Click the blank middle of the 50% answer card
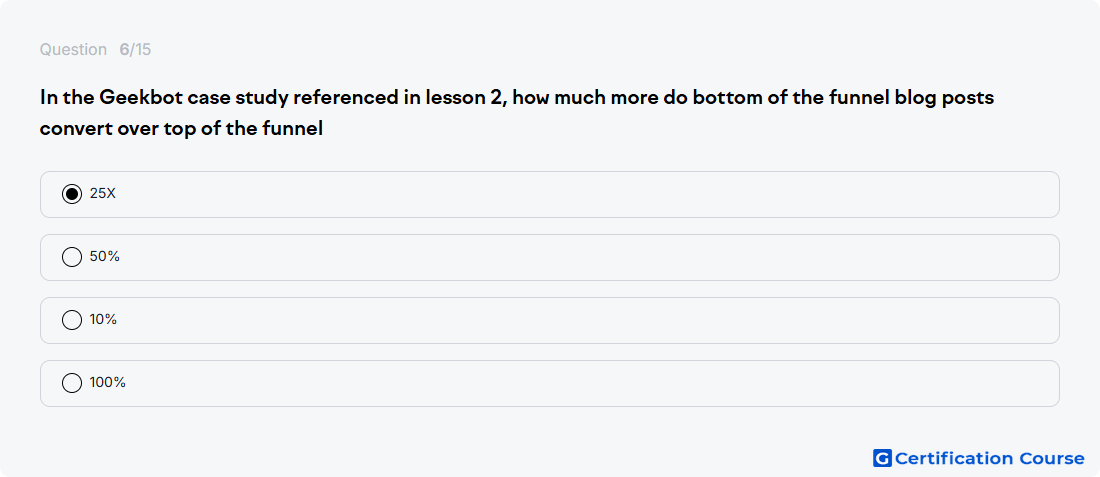The image size is (1100, 477). (550, 257)
